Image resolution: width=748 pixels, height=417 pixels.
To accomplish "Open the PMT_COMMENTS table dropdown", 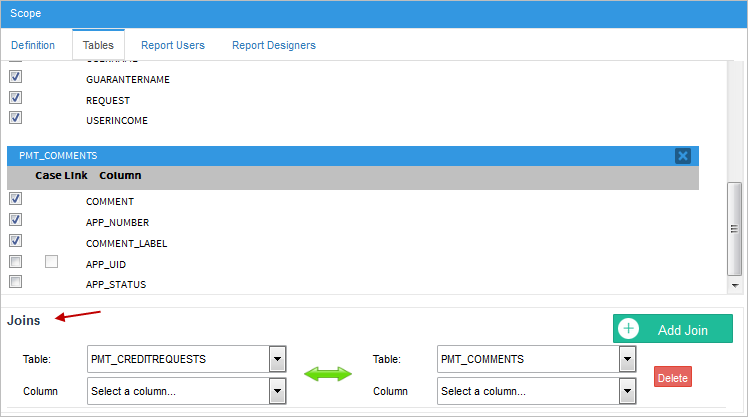I will [x=627, y=359].
